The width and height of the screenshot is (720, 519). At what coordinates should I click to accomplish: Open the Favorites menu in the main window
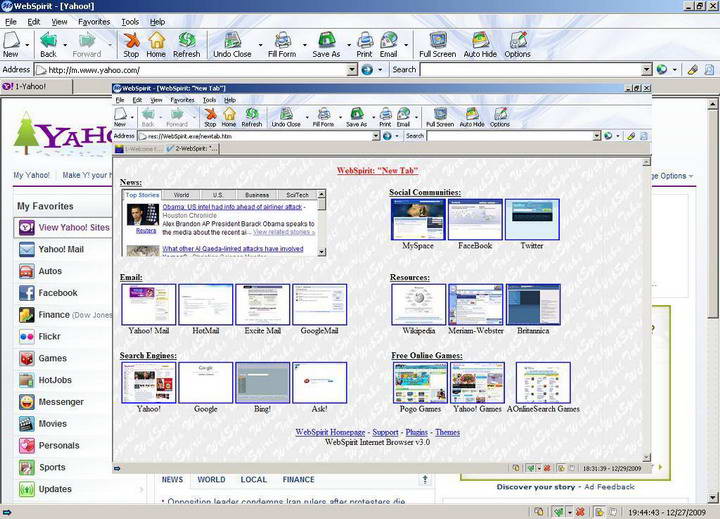94,22
